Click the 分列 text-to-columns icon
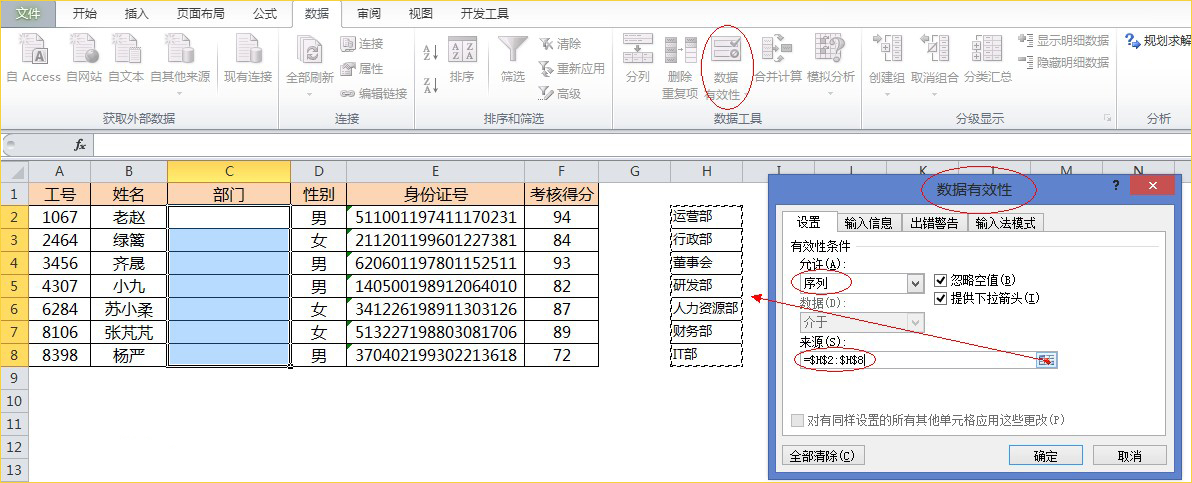This screenshot has width=1192, height=483. coord(638,59)
